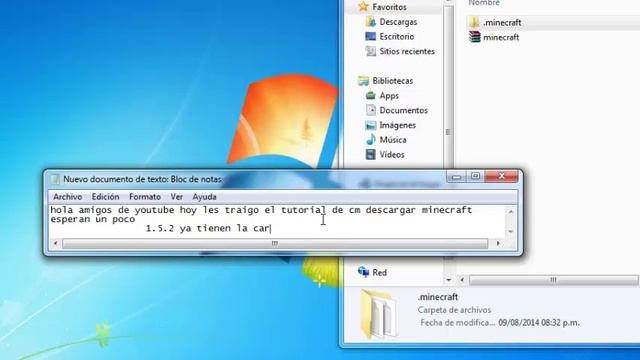Select Bibliotecas in Explorer sidebar
Image resolution: width=640 pixels, height=360 pixels.
[392, 81]
